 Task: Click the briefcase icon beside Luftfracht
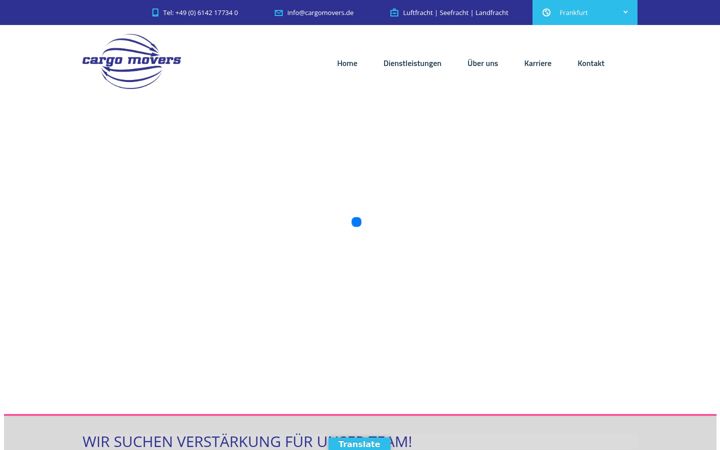[394, 12]
